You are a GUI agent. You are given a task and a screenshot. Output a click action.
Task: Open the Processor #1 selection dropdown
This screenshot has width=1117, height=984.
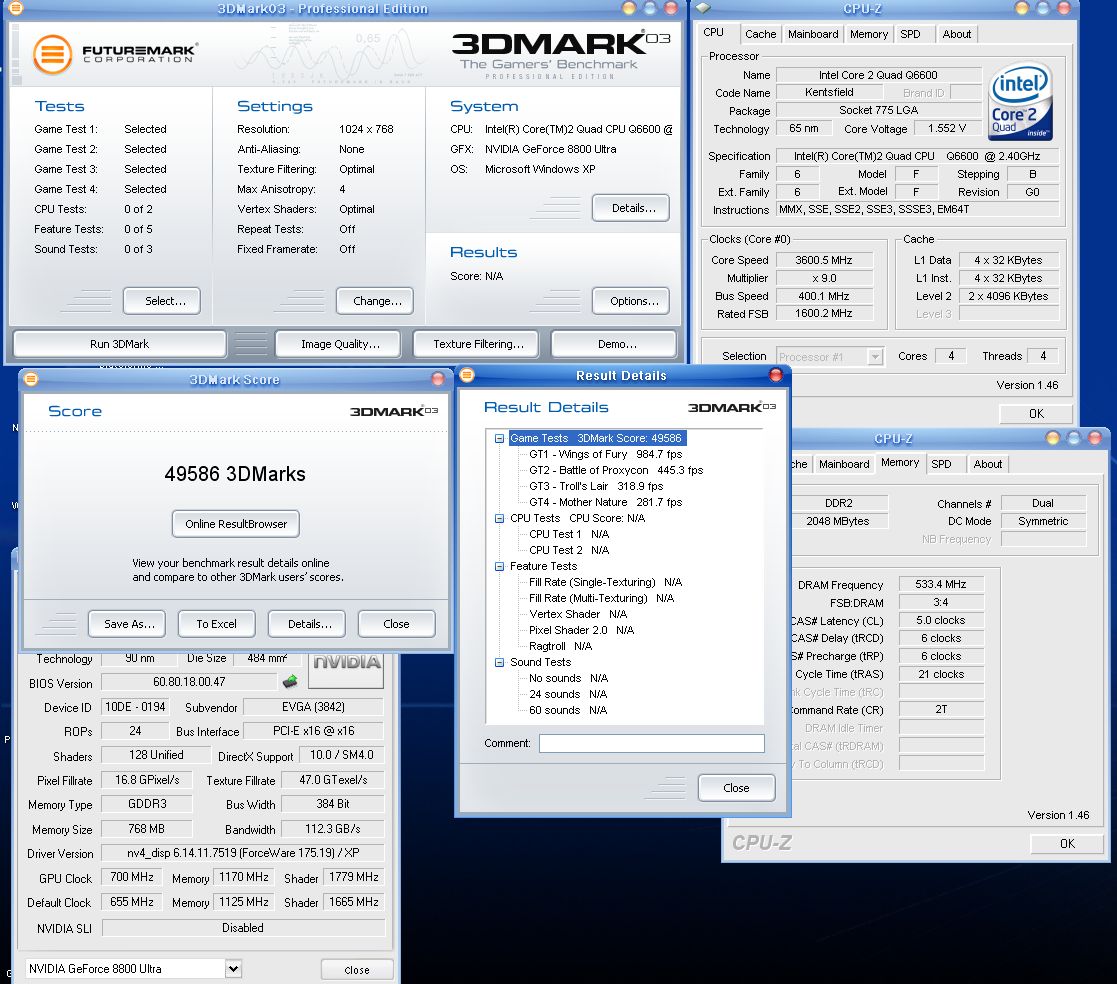tap(875, 356)
